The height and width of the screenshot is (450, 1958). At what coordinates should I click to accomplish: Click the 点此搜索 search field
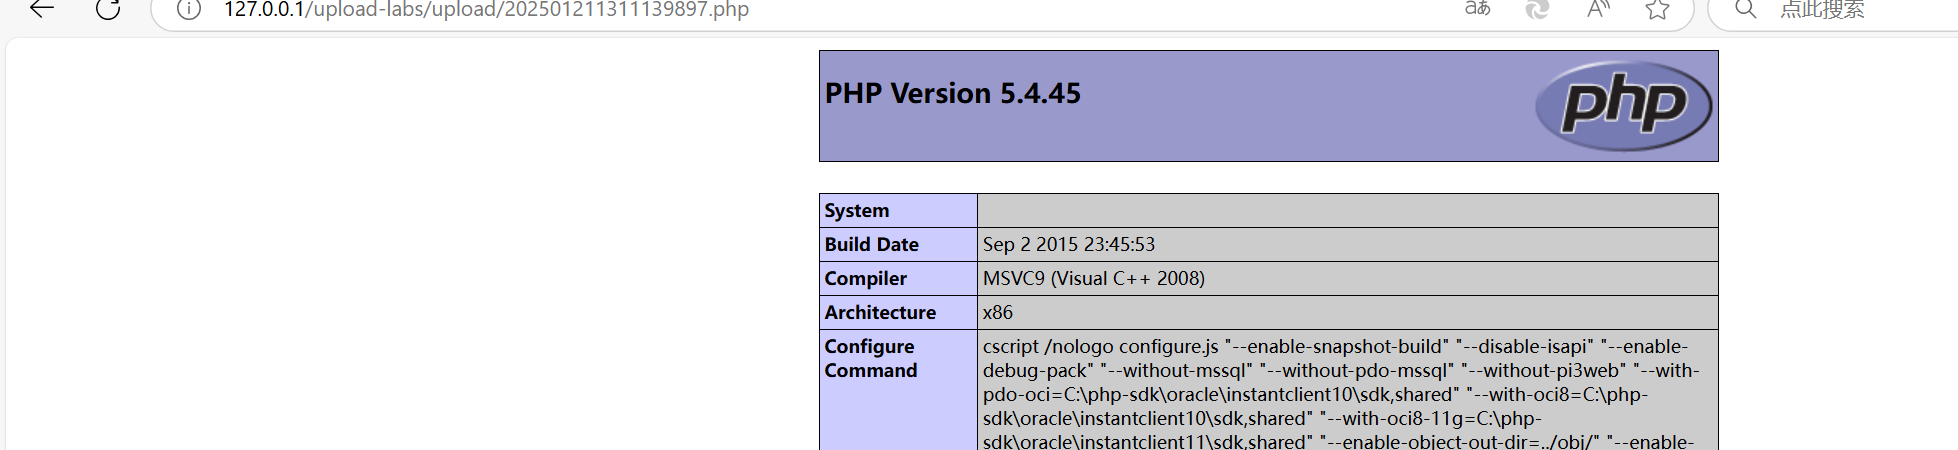coord(1822,9)
